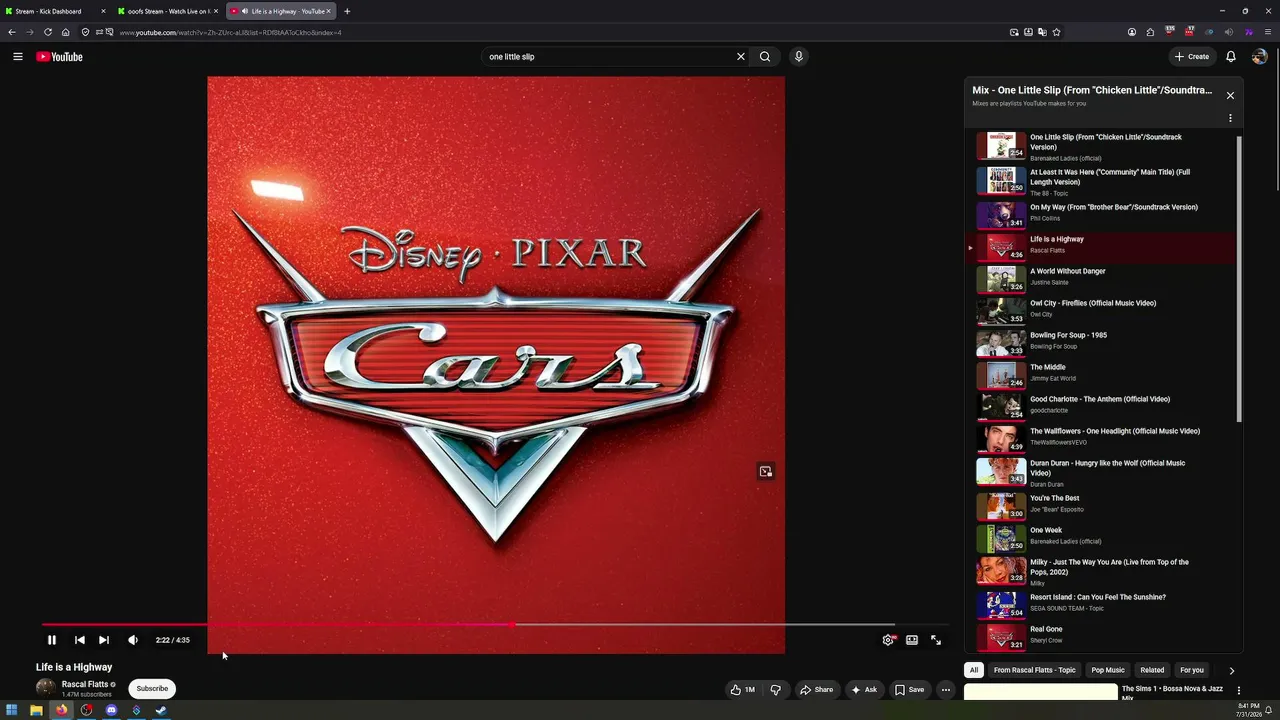Screen dimensions: 1280x720
Task: Skip to the previous video in the mix
Action: [x=80, y=640]
